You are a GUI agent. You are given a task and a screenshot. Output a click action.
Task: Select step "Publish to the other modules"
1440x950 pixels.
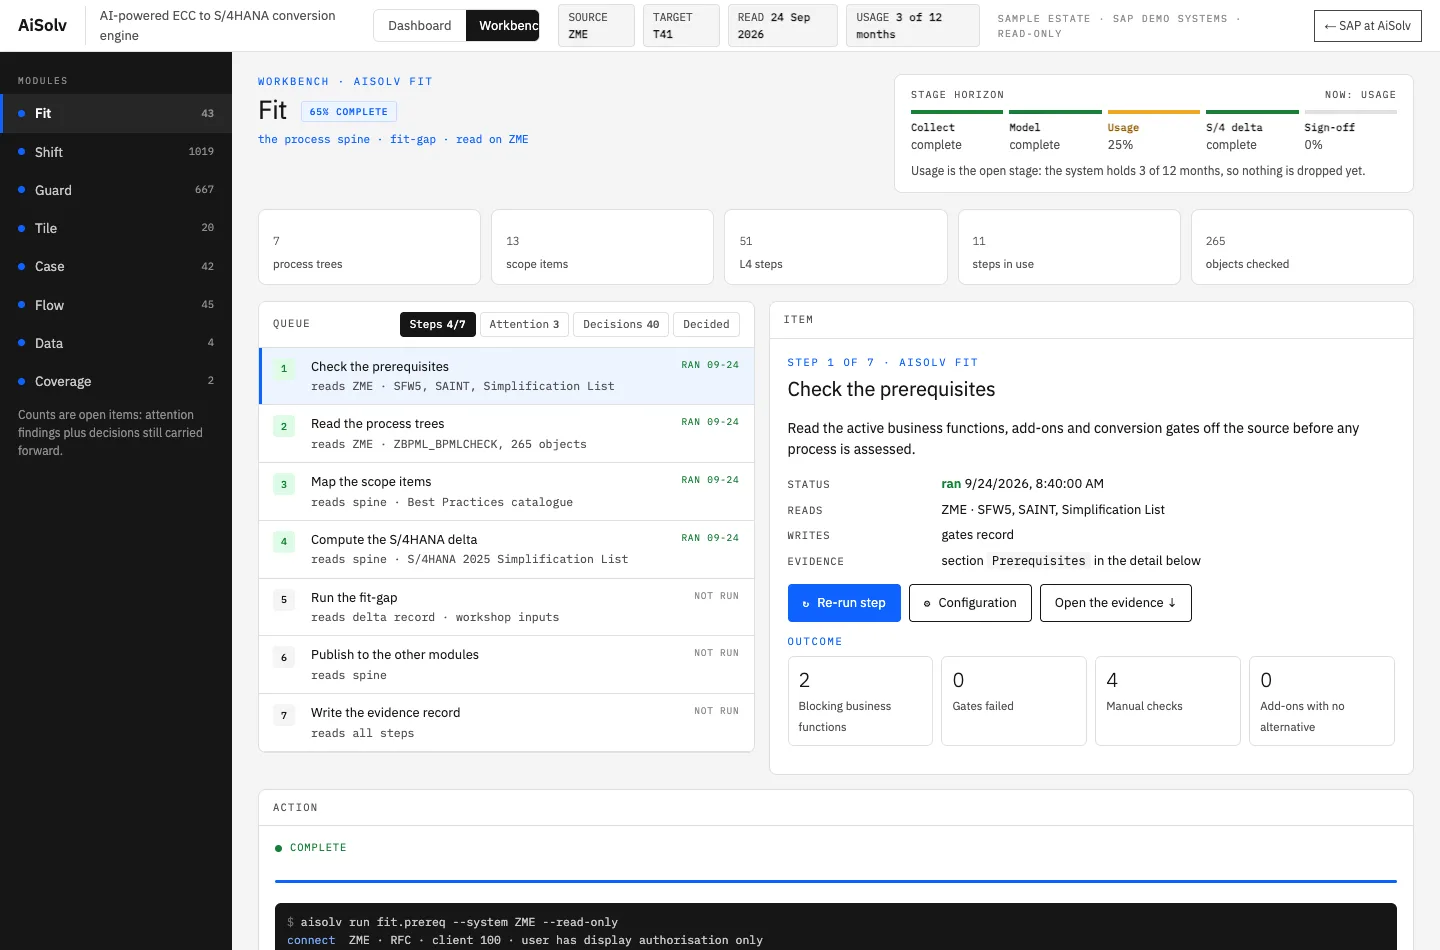[x=507, y=665]
